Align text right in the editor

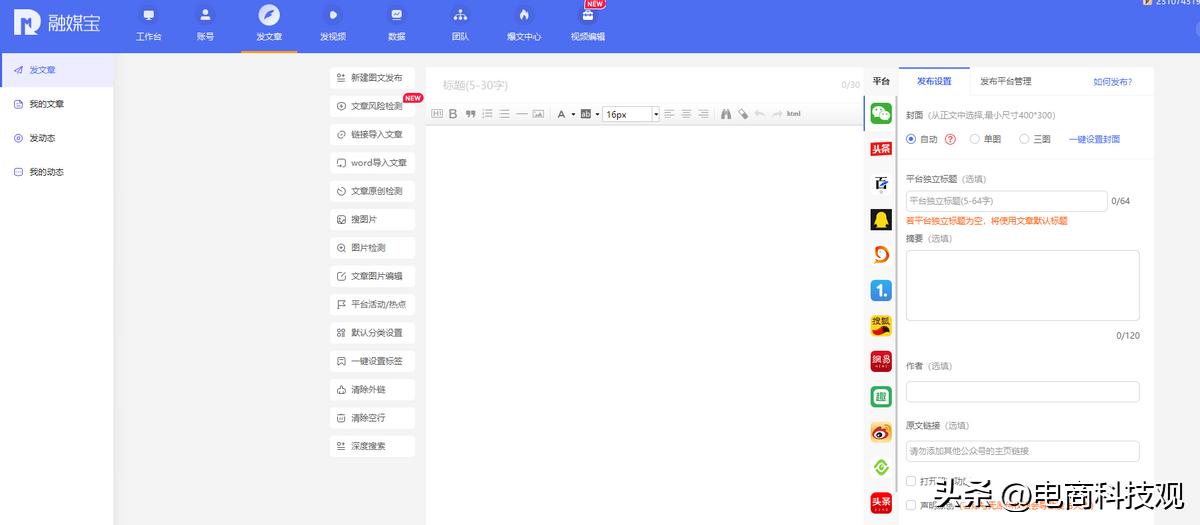tap(704, 114)
